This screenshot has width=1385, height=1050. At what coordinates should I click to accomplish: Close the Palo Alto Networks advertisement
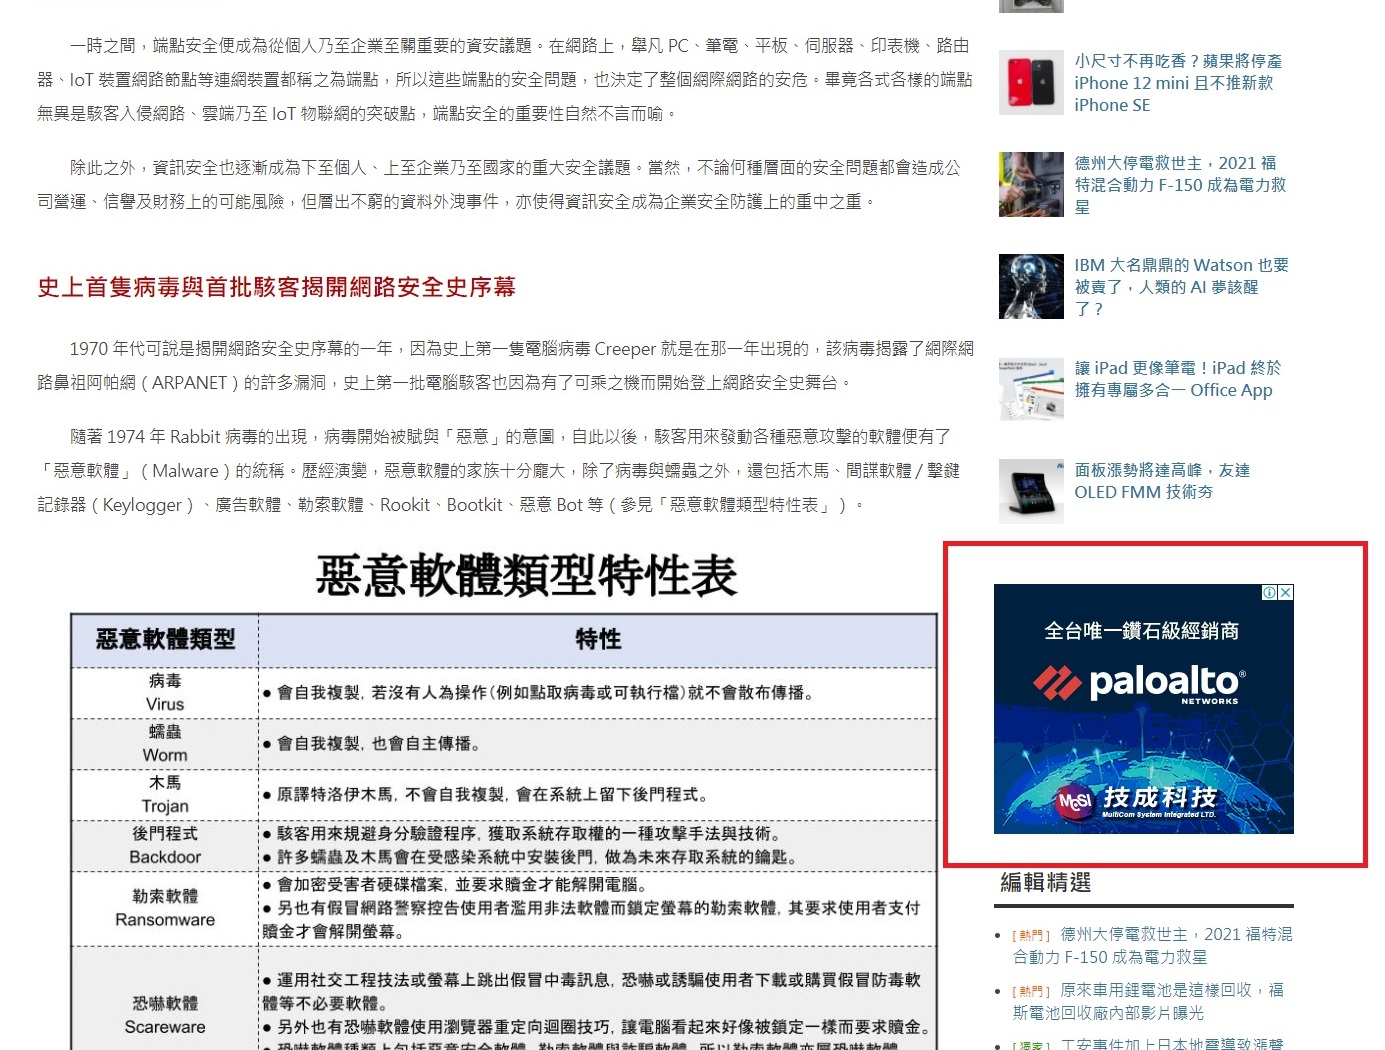click(1286, 593)
